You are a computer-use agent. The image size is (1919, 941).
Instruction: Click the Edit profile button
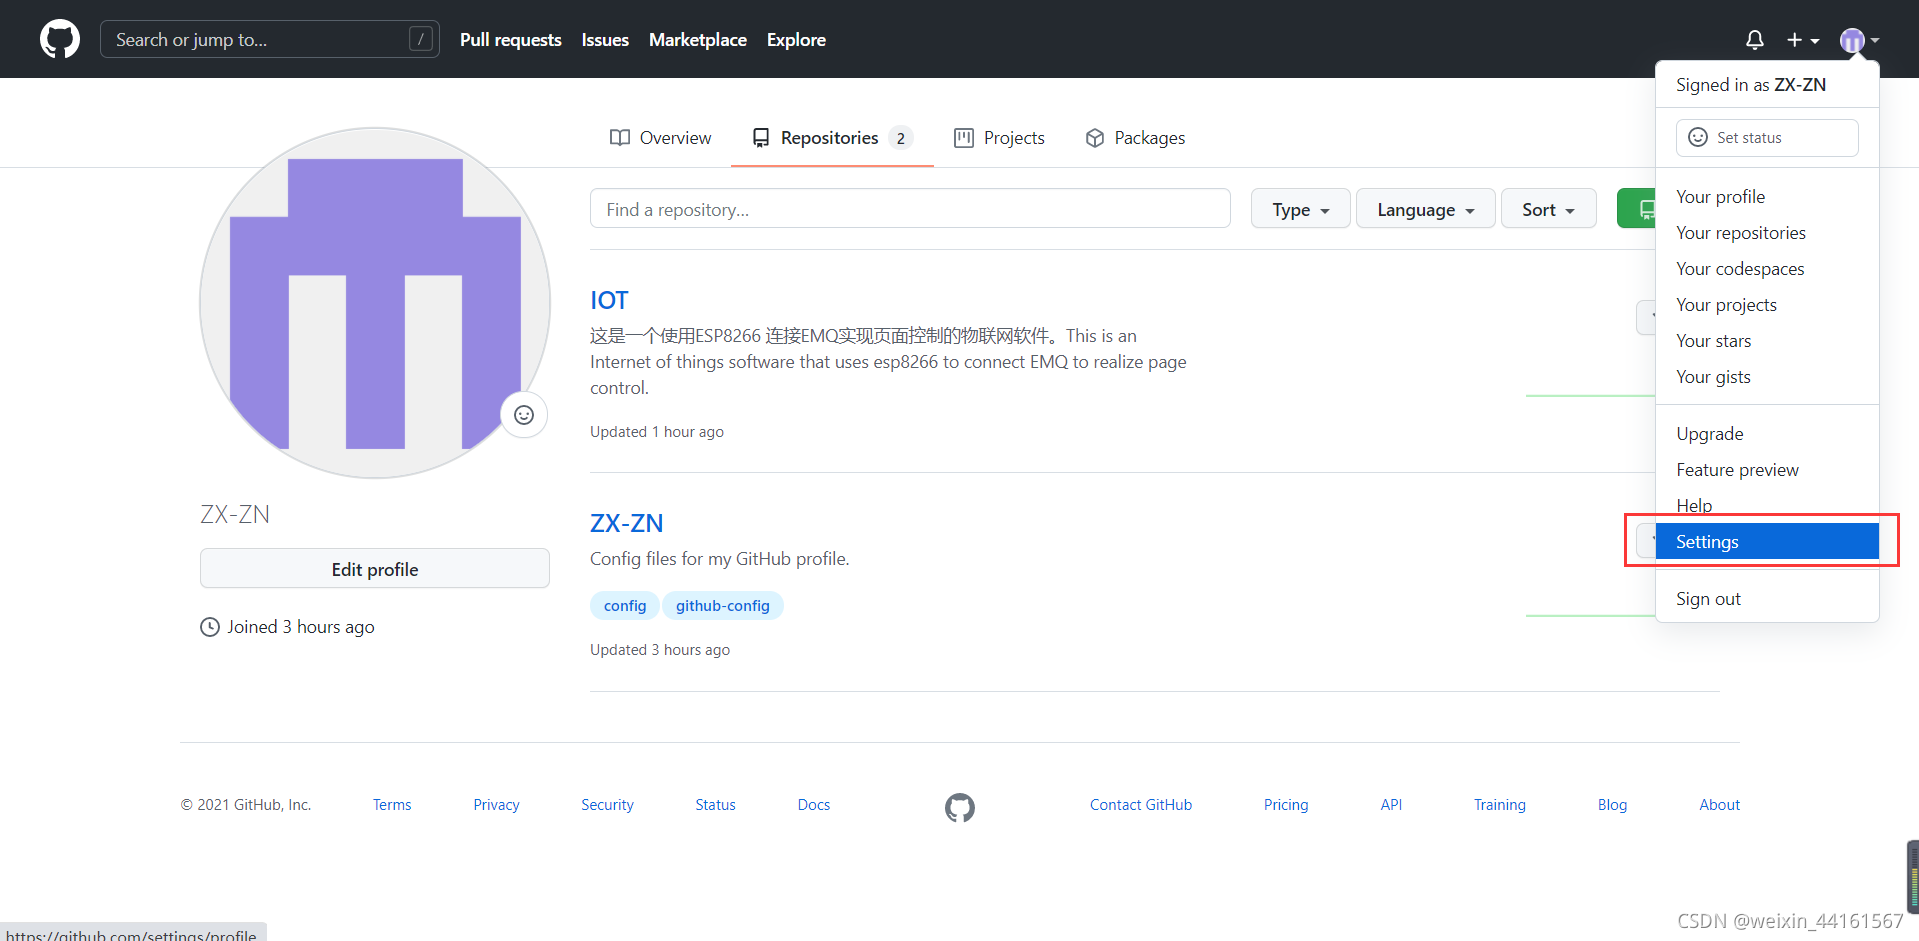pos(375,568)
